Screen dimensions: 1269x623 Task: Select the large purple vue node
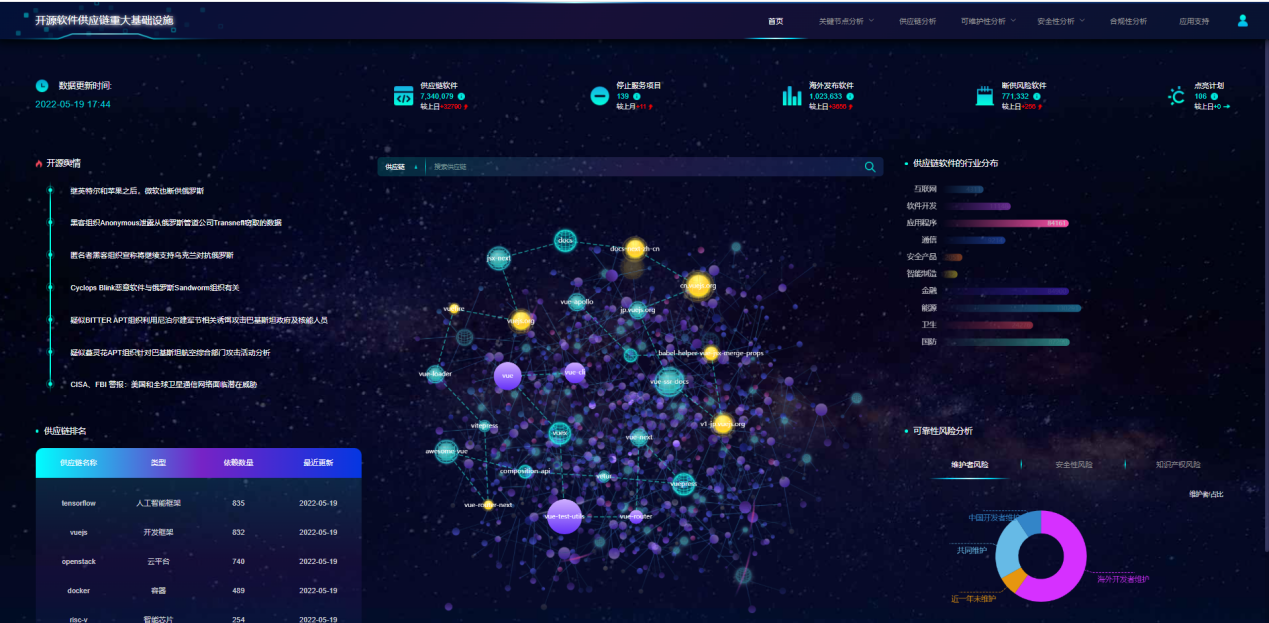[x=507, y=376]
